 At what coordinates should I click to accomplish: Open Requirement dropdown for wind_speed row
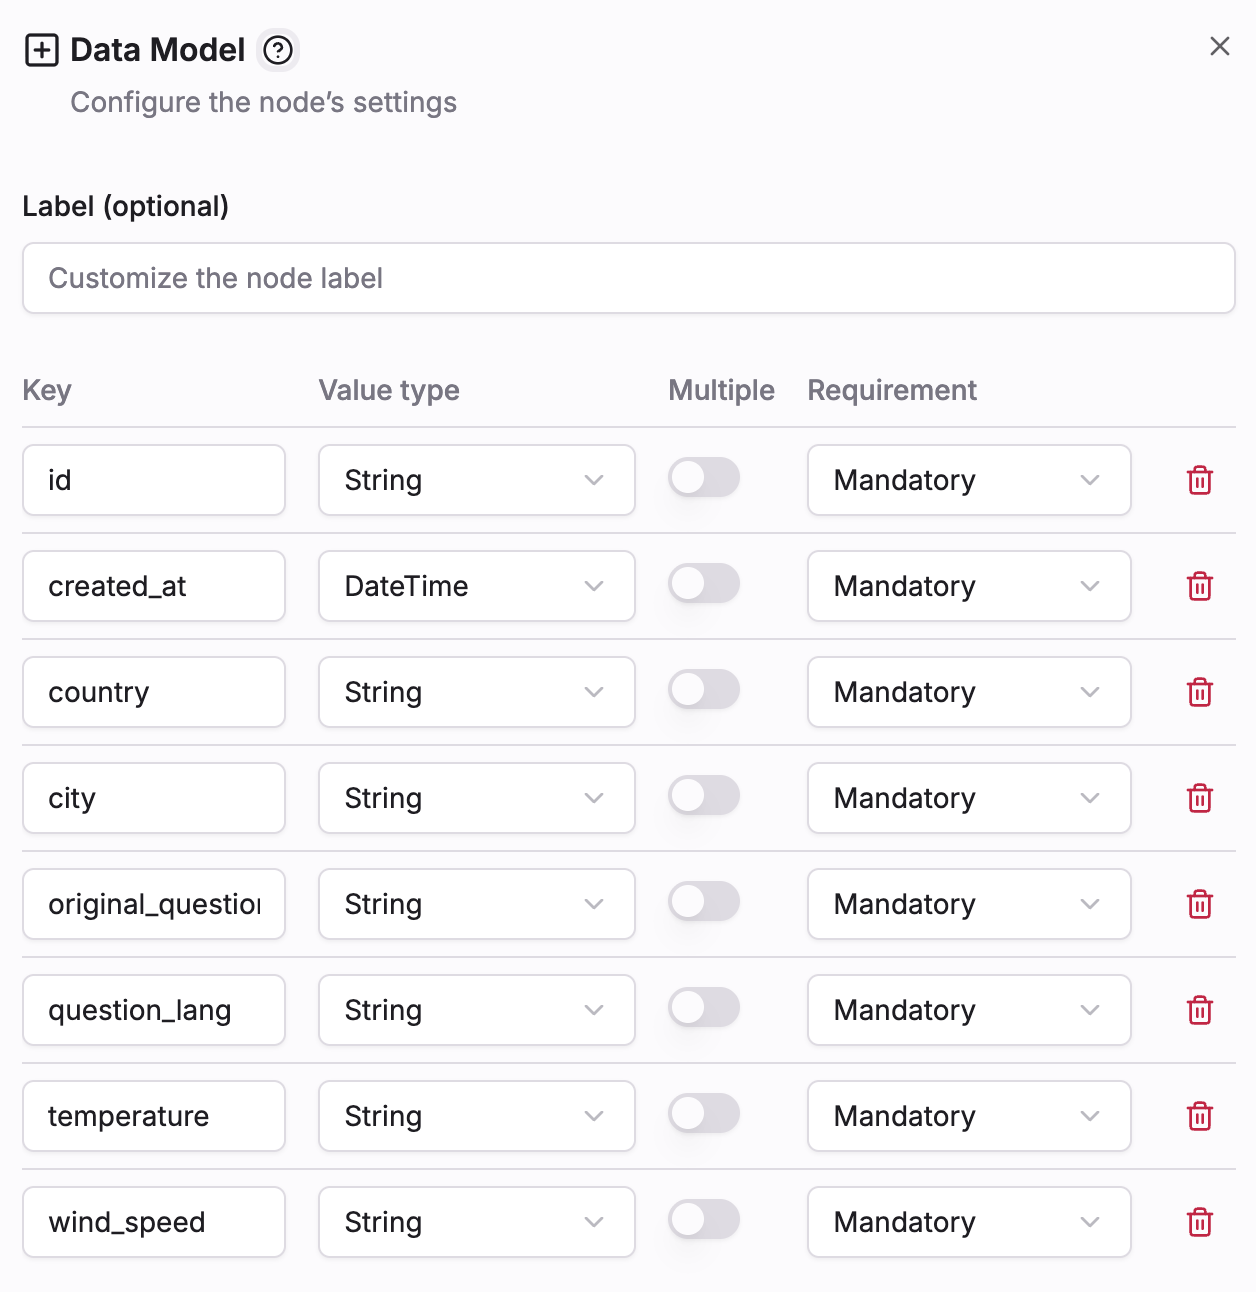[968, 1223]
